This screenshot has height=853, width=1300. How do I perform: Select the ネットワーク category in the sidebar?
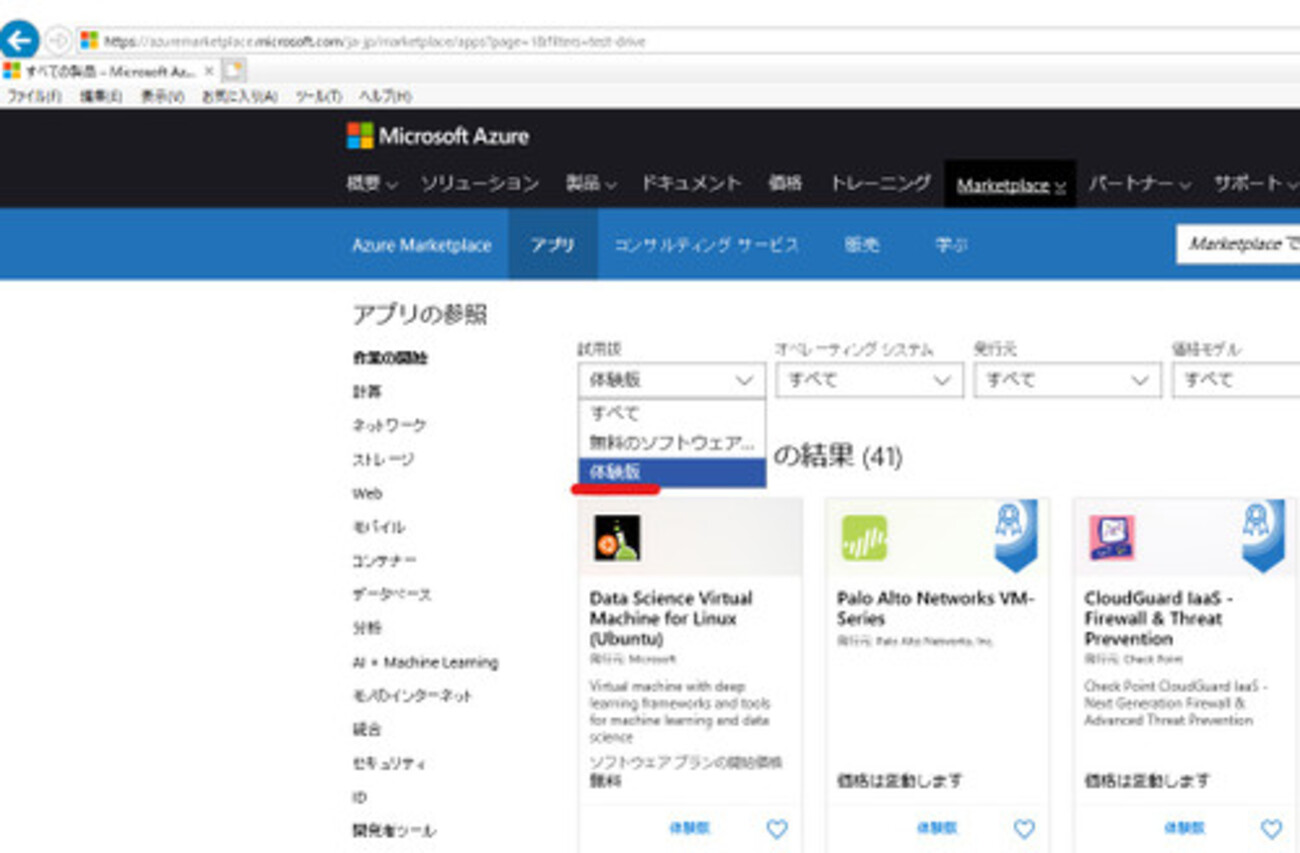point(389,425)
